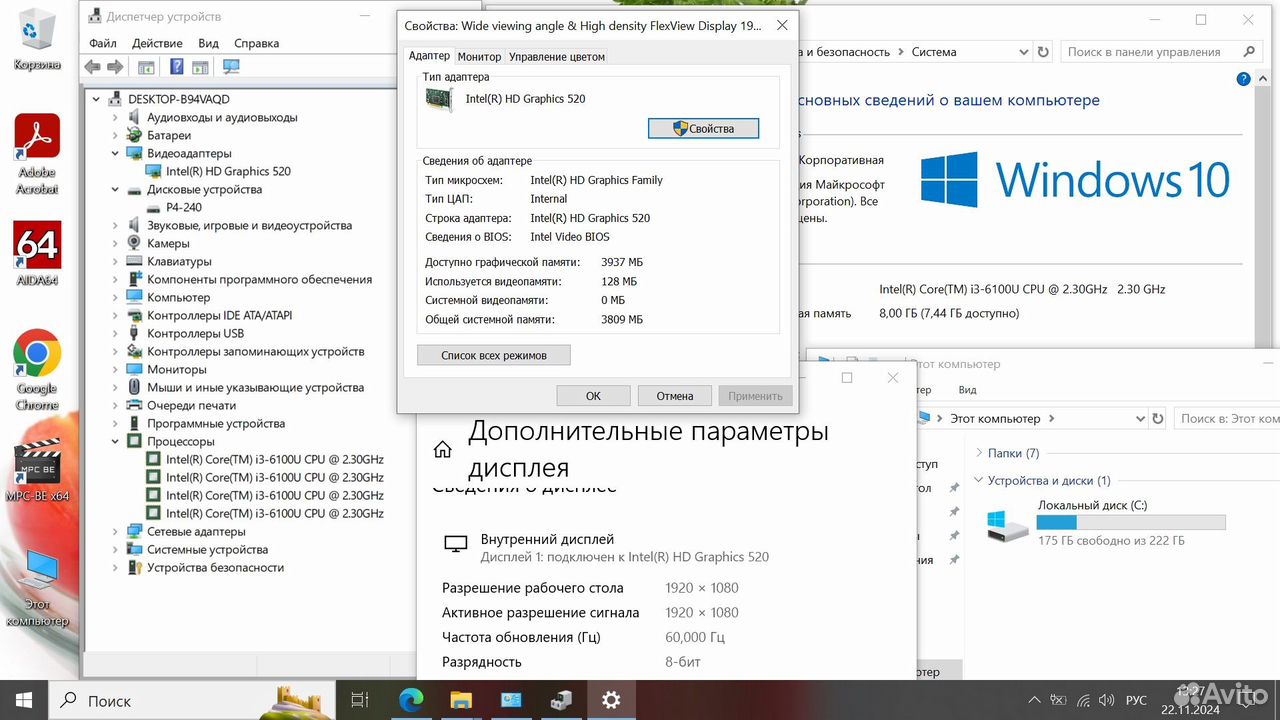Open Control Panel address bar history dropdown
The height and width of the screenshot is (720, 1280).
(x=1023, y=52)
